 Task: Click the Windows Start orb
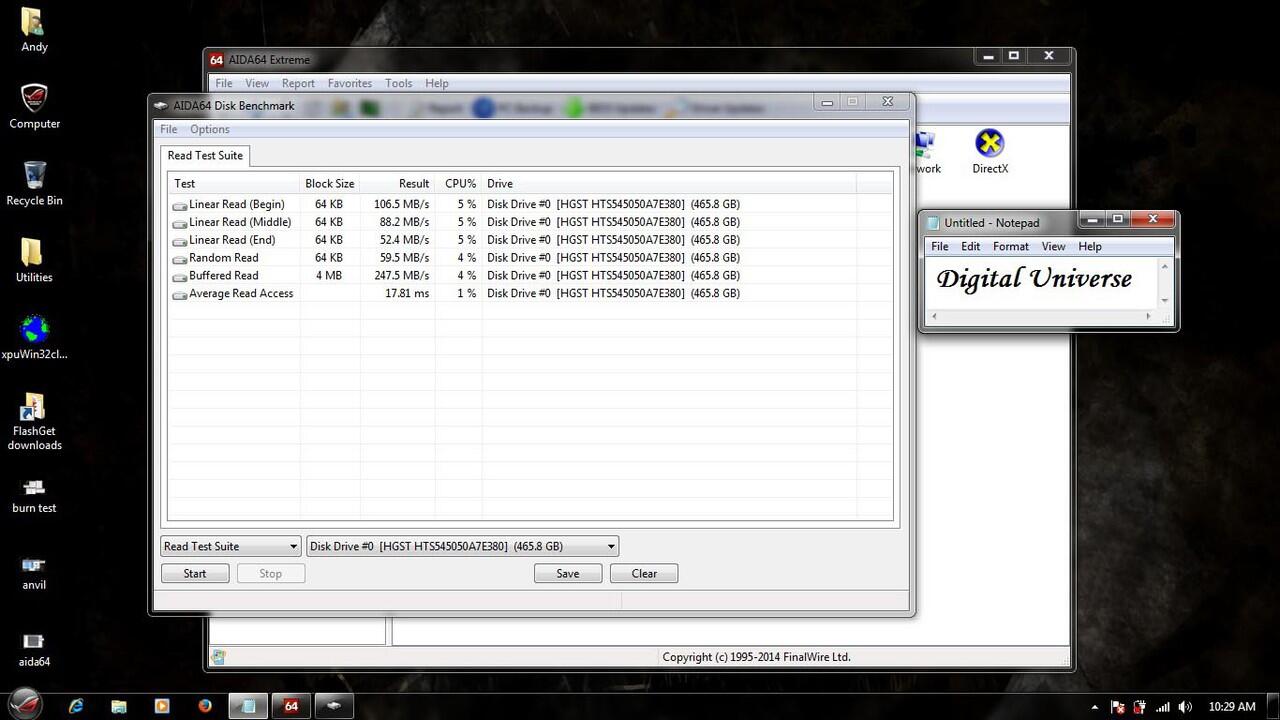(x=27, y=704)
